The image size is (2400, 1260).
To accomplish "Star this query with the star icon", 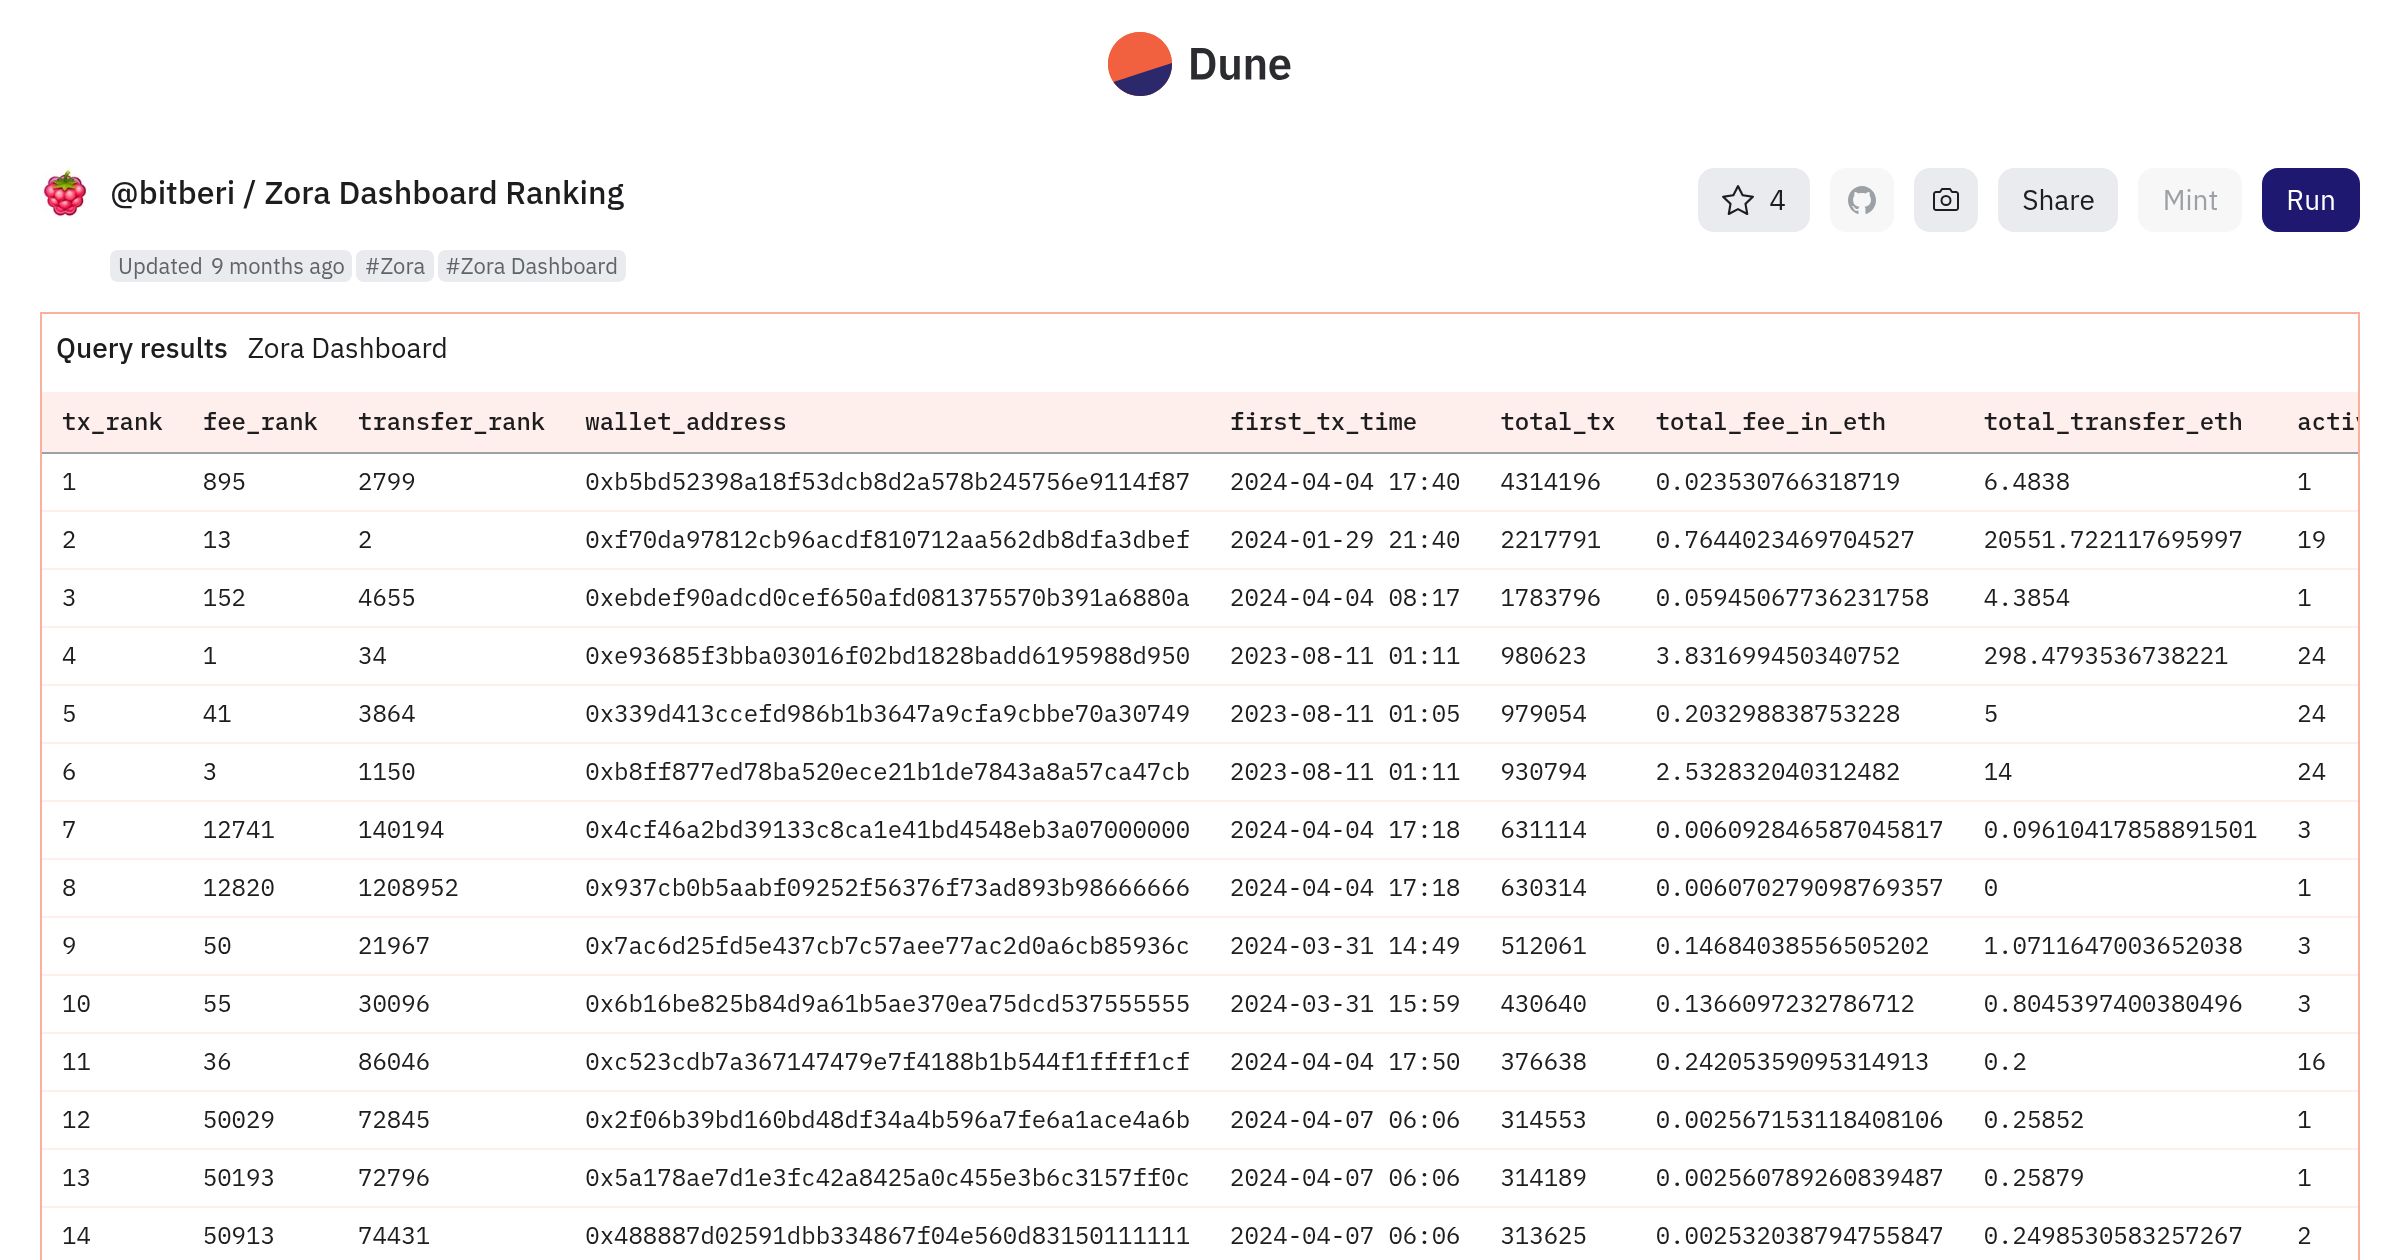I will click(1738, 200).
